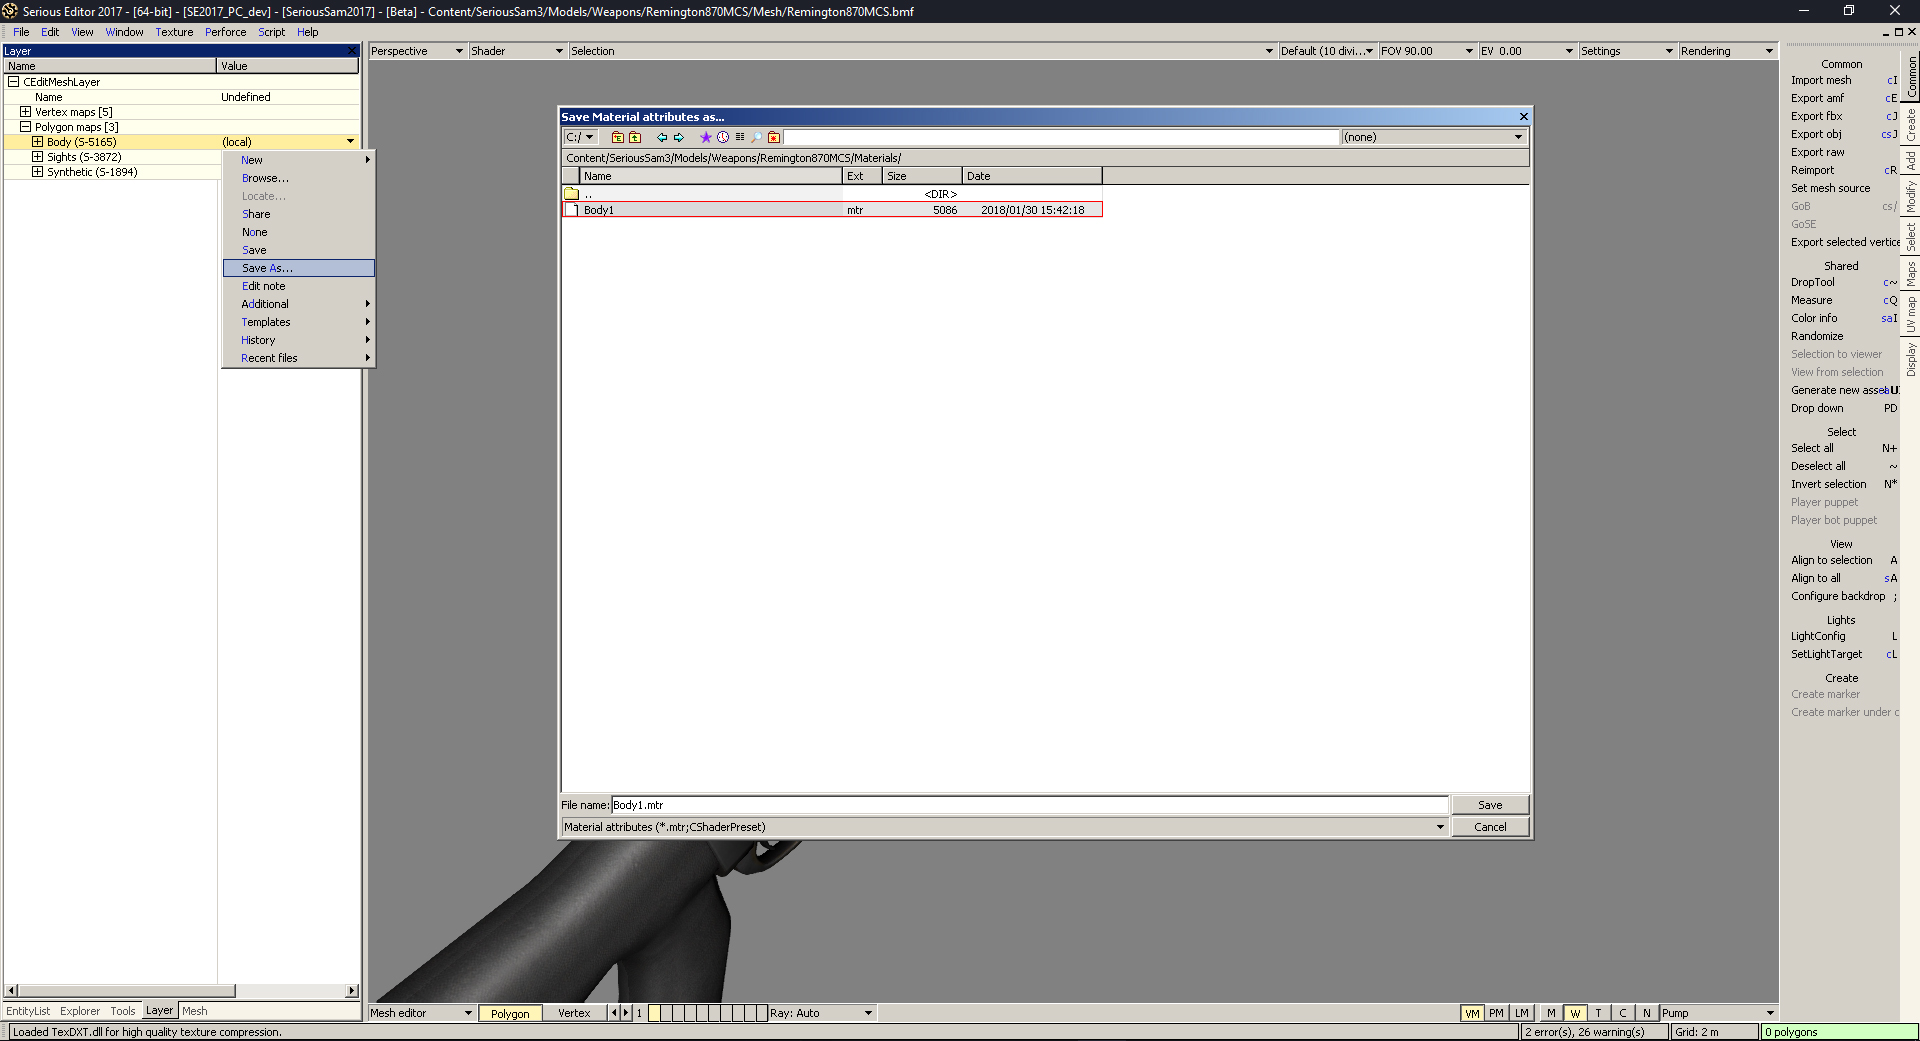The height and width of the screenshot is (1041, 1920).
Task: Open the Shader dropdown
Action: [x=518, y=51]
